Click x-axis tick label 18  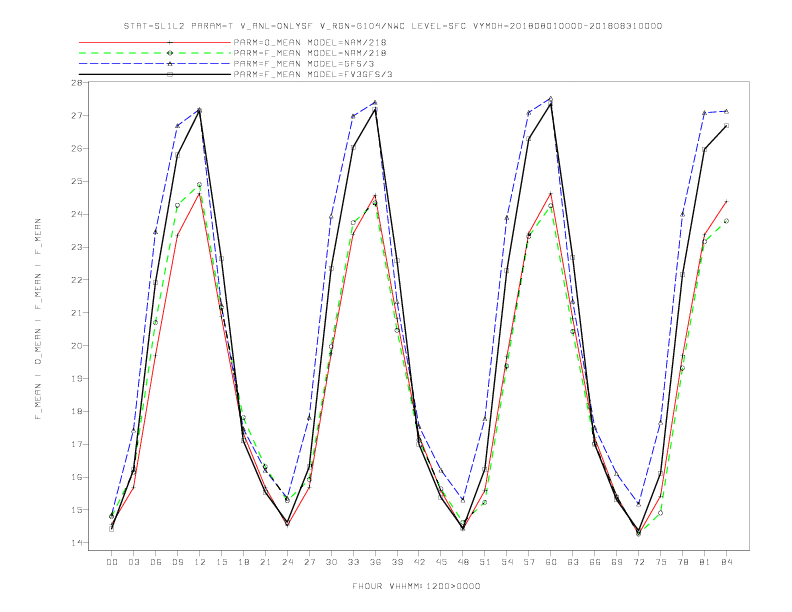point(243,562)
